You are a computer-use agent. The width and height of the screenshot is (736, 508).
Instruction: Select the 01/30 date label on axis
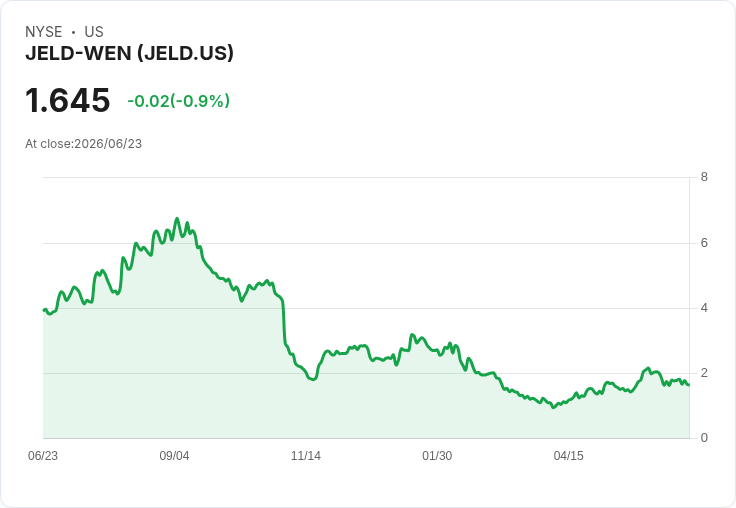pyautogui.click(x=437, y=455)
